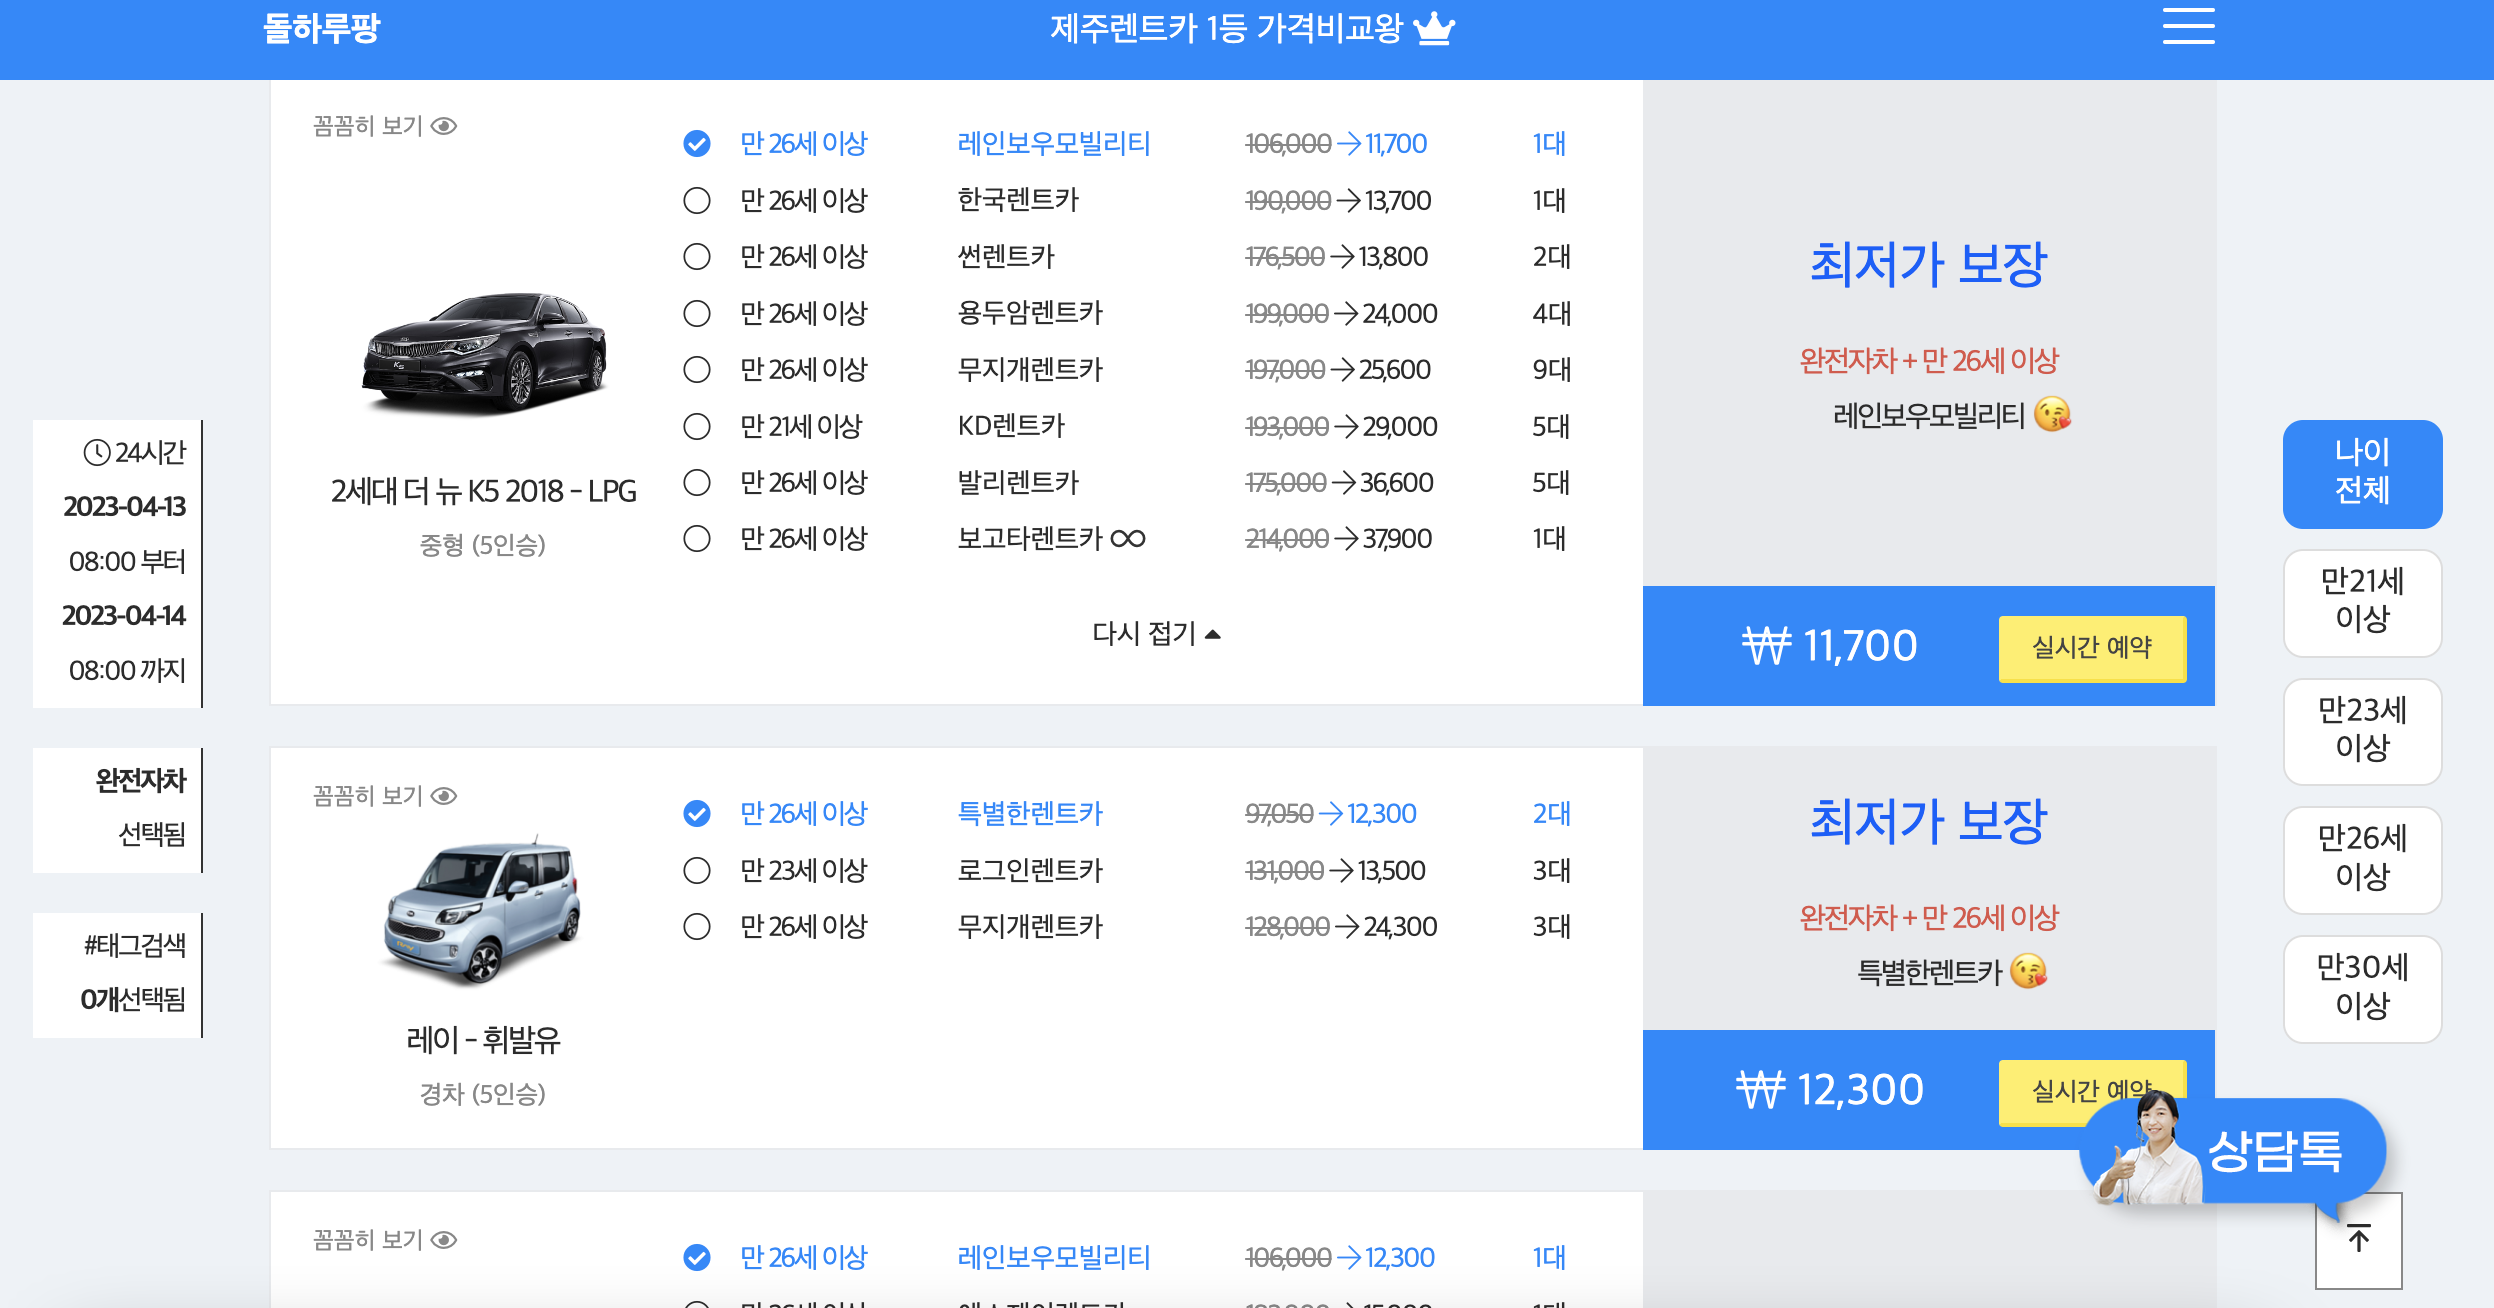Switch to the 만26세 이상 age filter

(2363, 861)
